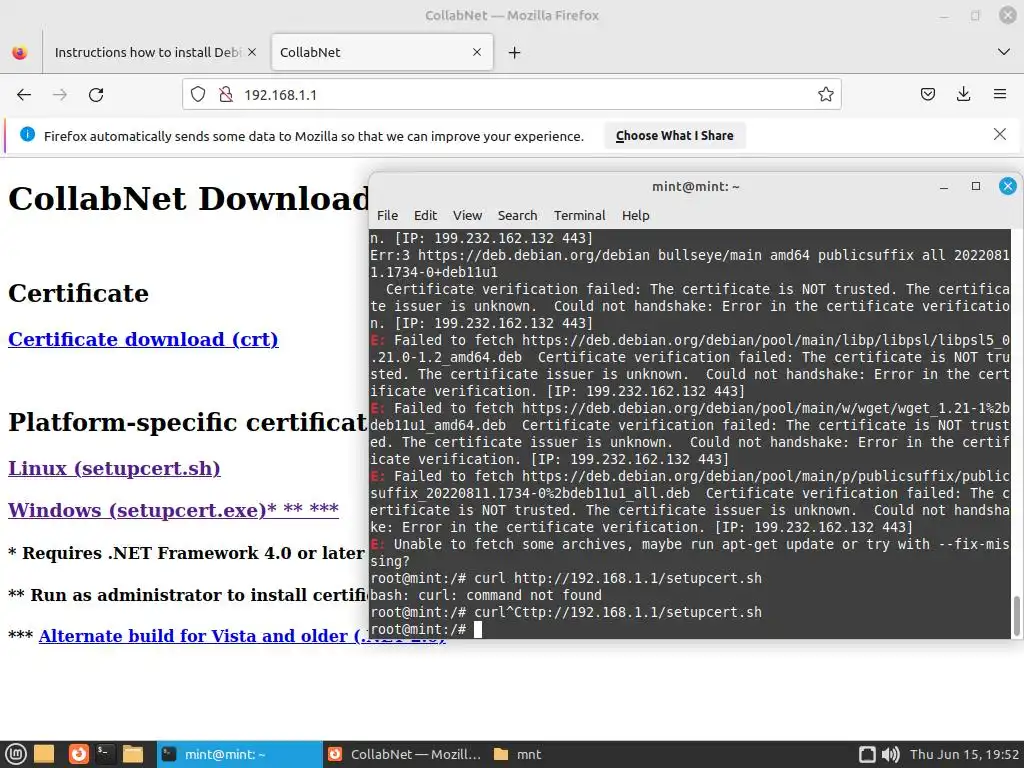This screenshot has width=1024, height=768.
Task: Click the CollabNet Download heading
Action: [189, 199]
